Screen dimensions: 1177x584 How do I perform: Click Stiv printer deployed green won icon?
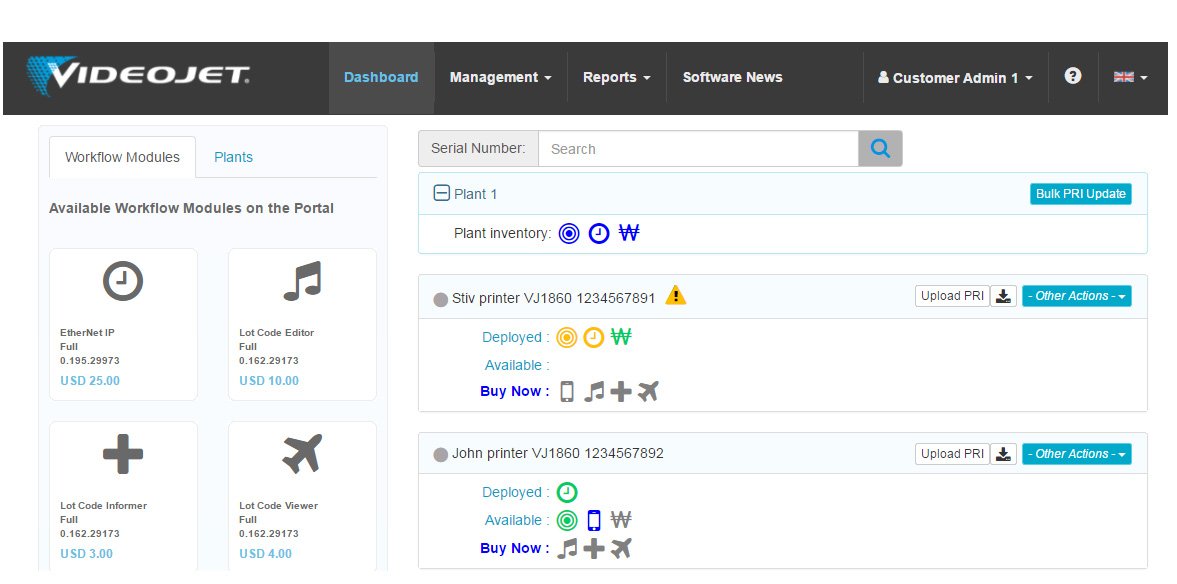(621, 337)
